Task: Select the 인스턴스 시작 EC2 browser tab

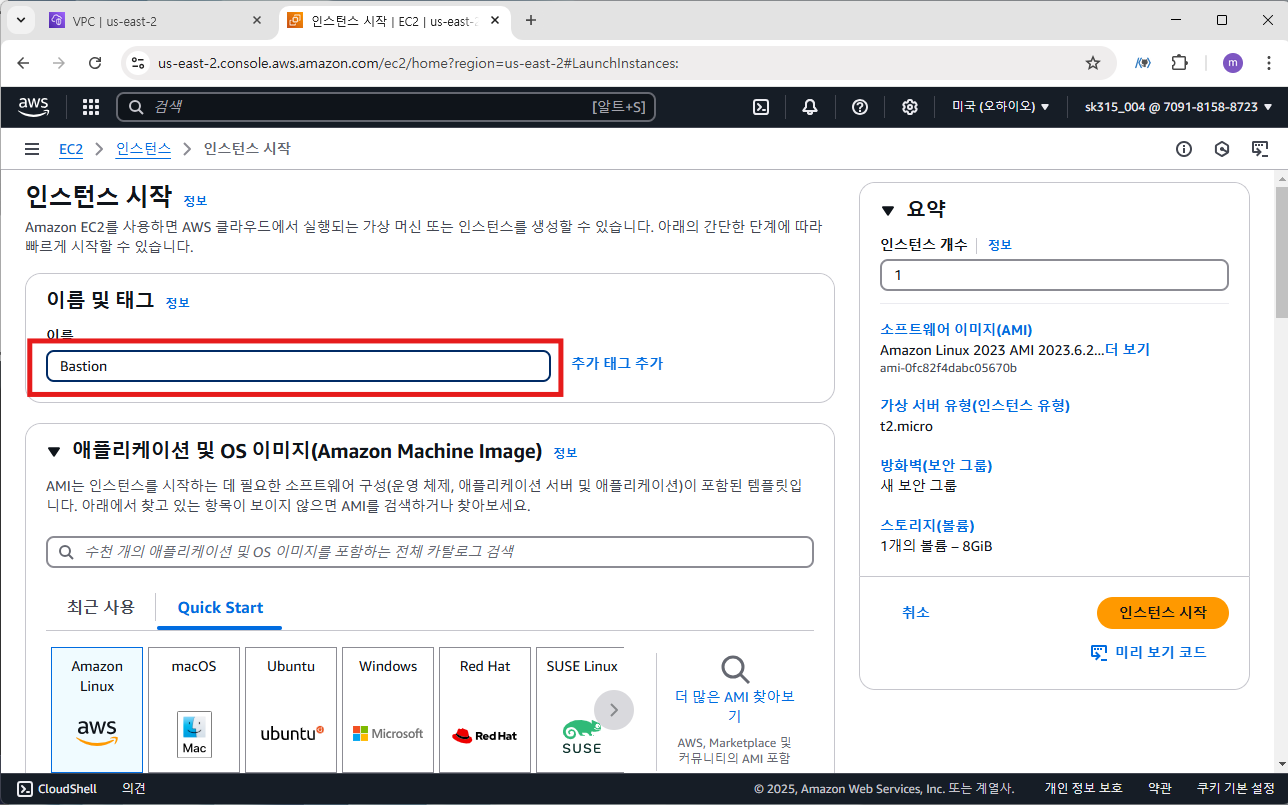Action: (x=396, y=20)
